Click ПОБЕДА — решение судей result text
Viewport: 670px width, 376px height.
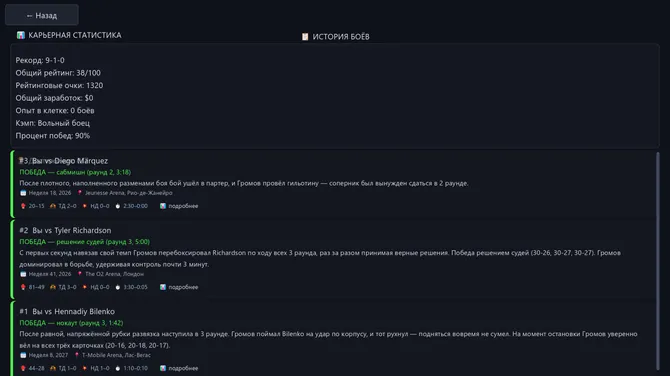(85, 242)
